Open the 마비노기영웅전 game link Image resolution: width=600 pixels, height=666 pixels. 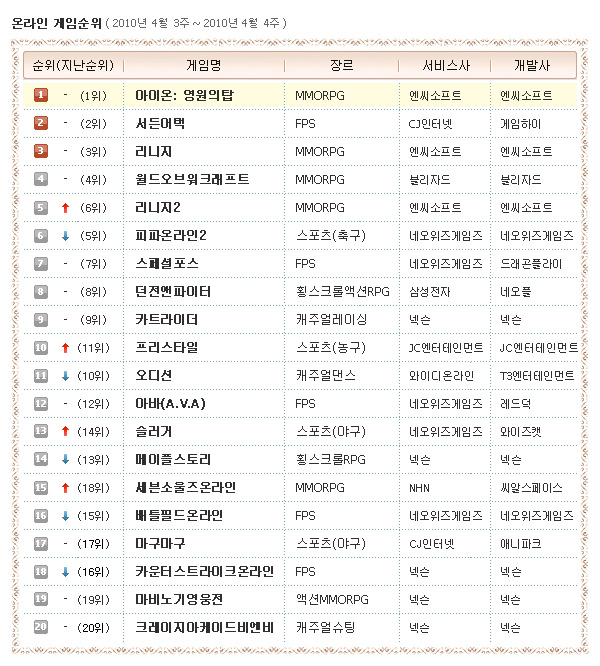coord(179,599)
